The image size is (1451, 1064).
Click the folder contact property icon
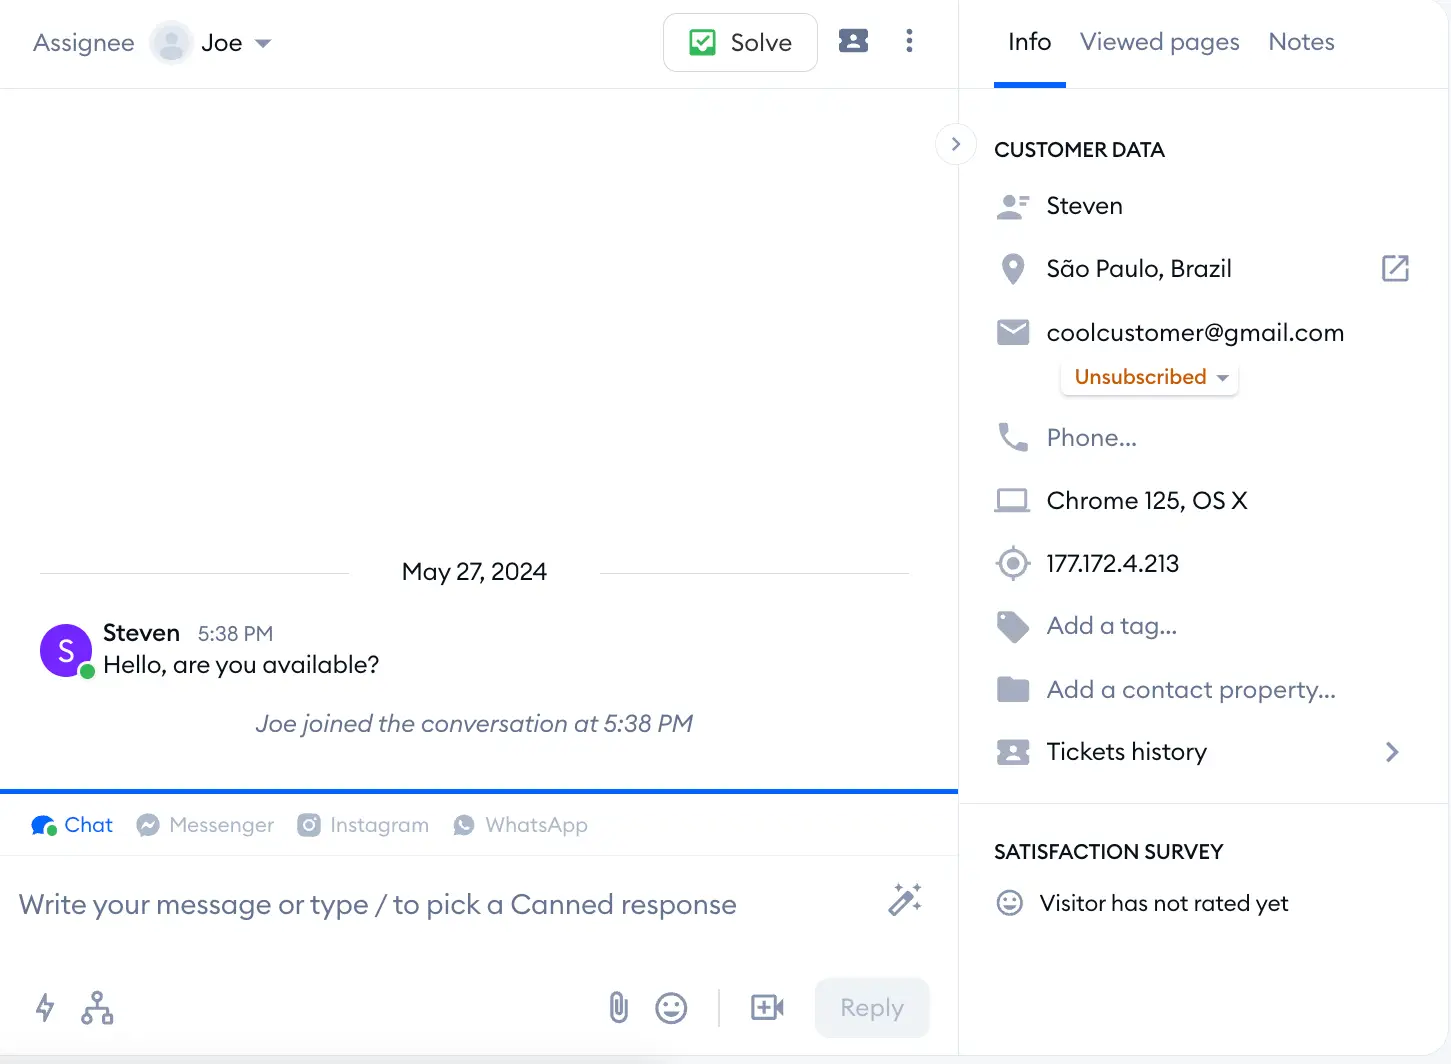click(x=1013, y=689)
